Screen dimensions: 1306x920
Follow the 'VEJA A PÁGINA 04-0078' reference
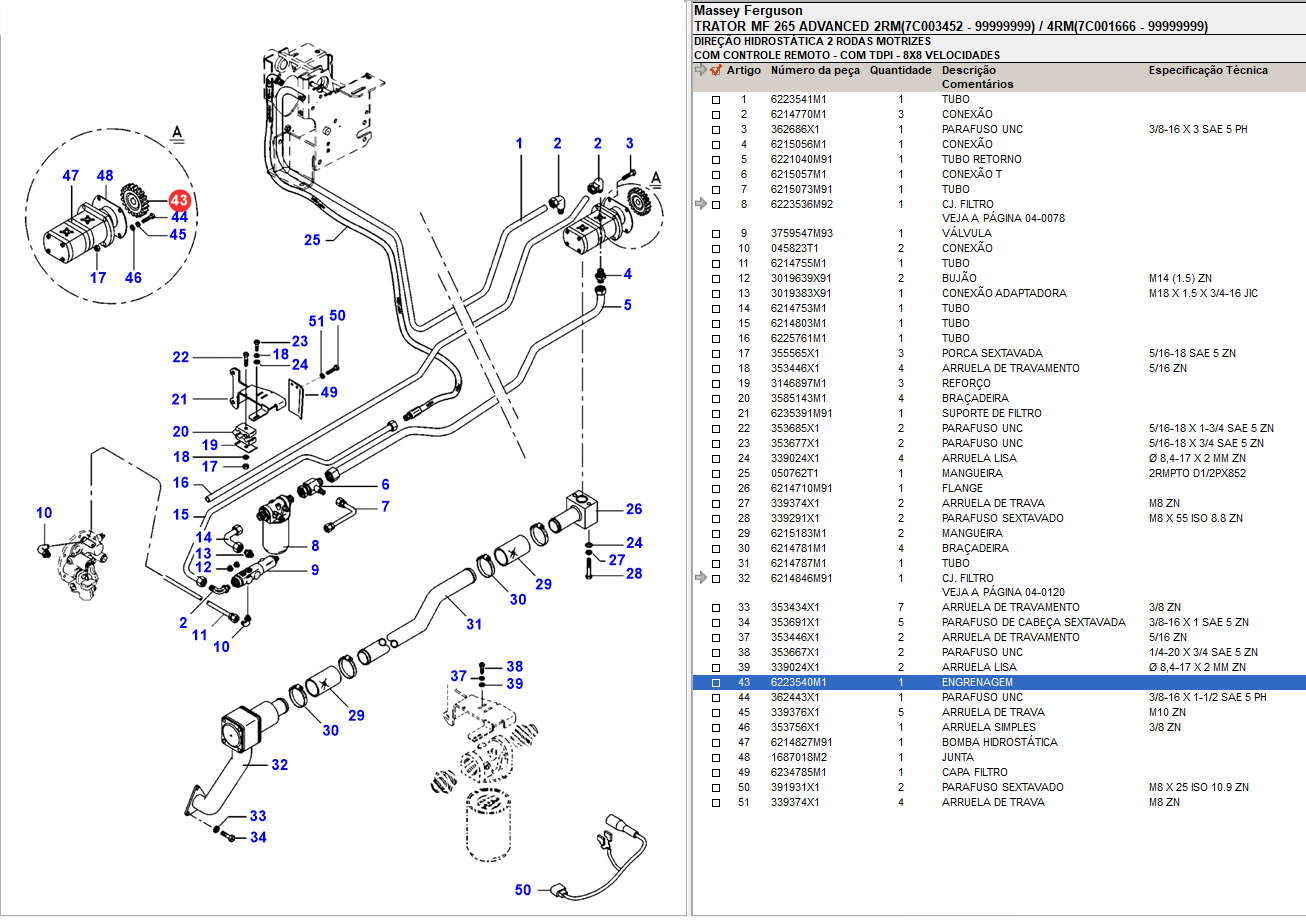pos(1002,218)
